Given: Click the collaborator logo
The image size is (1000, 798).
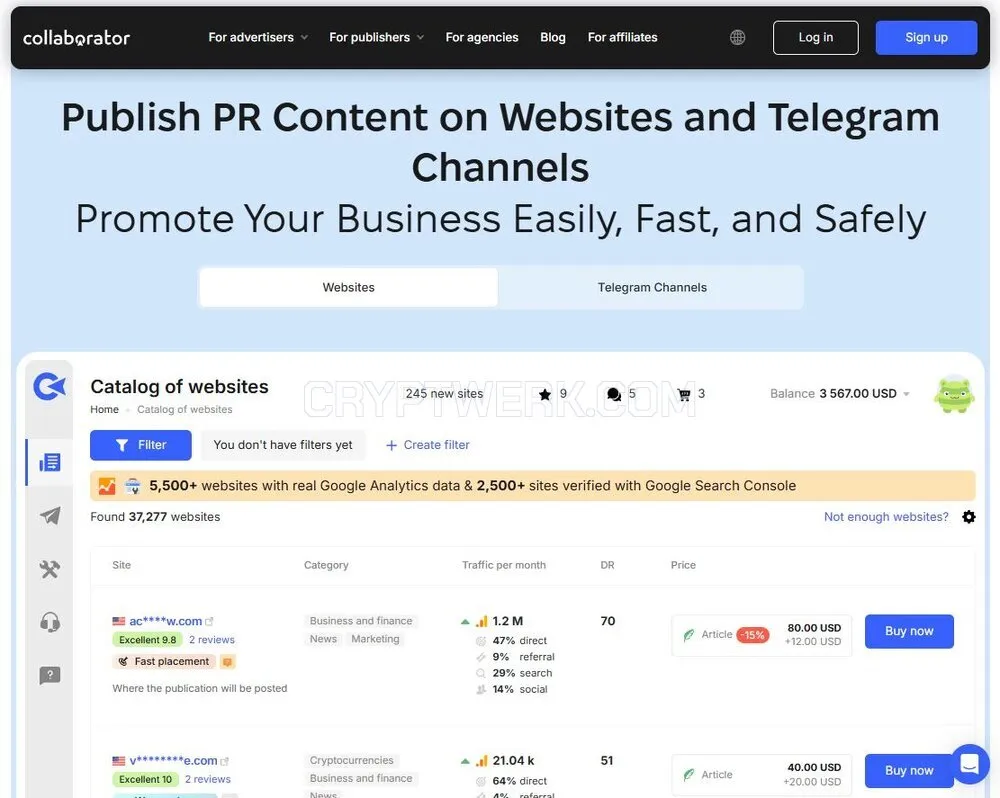Looking at the screenshot, I should [76, 38].
